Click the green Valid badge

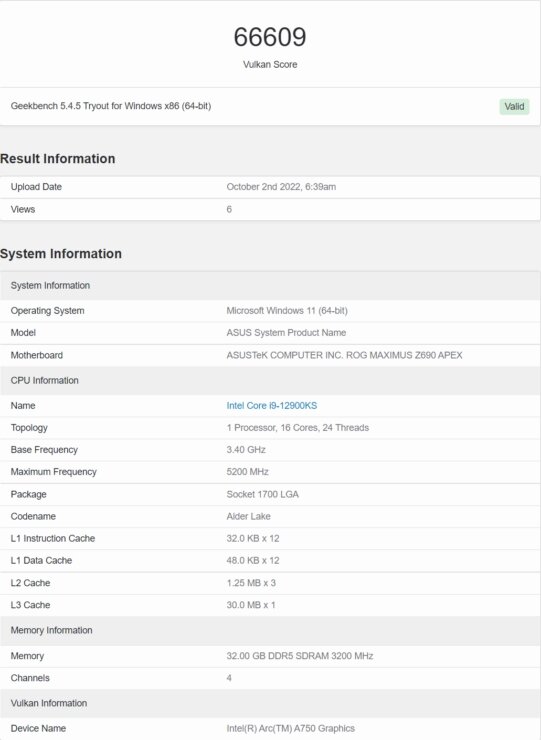click(514, 106)
